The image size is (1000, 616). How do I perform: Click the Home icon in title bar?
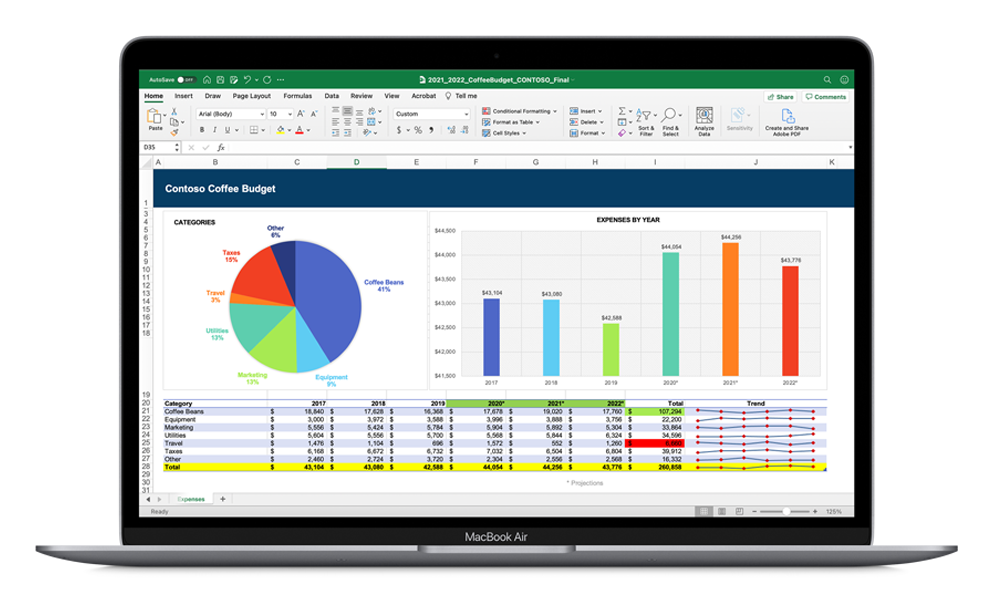pyautogui.click(x=207, y=80)
